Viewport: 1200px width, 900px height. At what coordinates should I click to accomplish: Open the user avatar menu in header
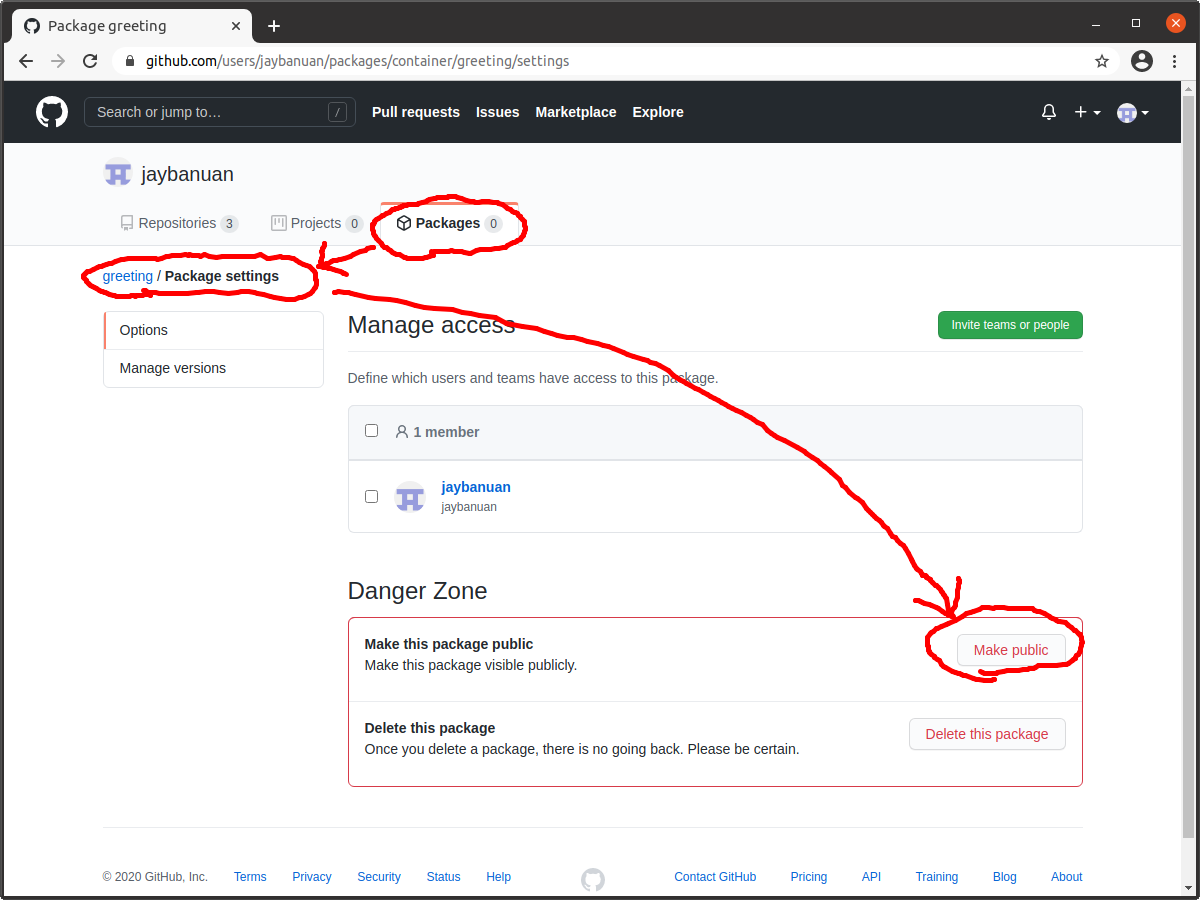coord(1133,113)
